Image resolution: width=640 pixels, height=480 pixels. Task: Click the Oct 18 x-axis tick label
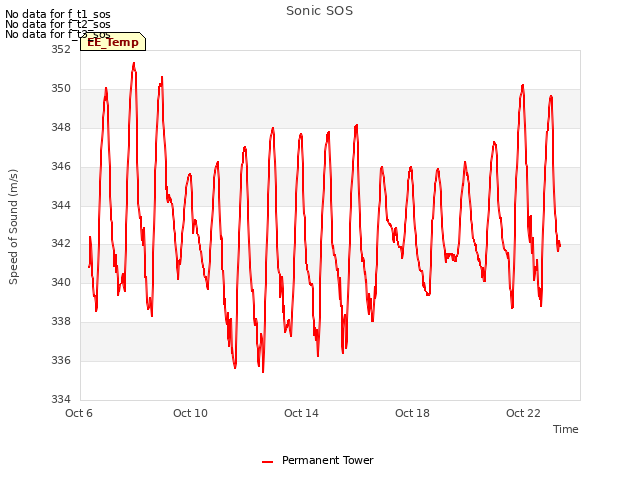(x=412, y=413)
